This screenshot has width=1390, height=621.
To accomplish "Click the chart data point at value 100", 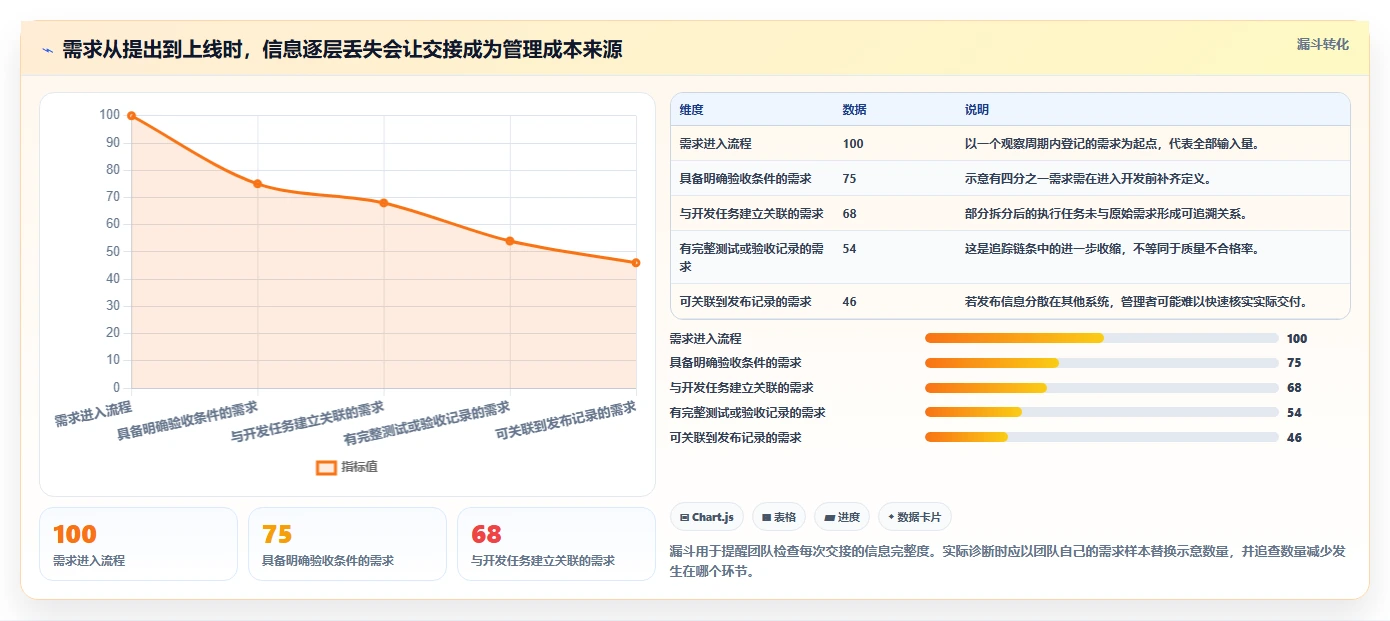I will coord(131,116).
